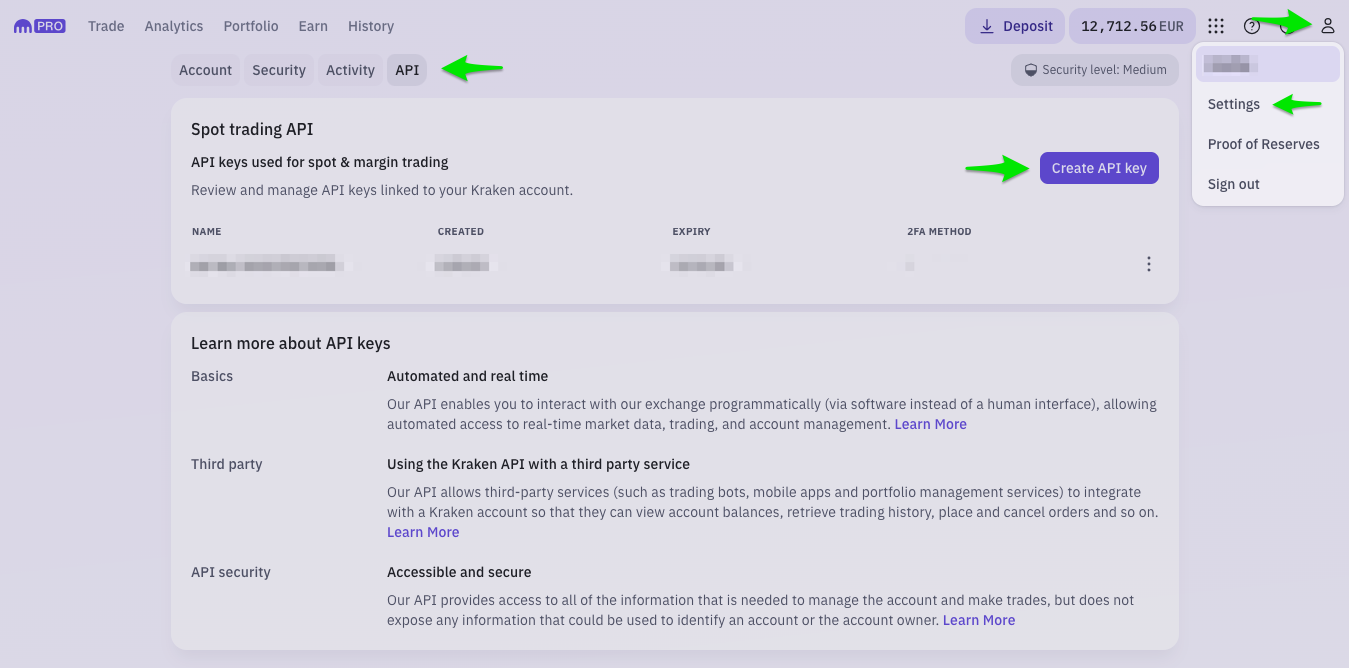Open the three-dot menu for the API key row
The width and height of the screenshot is (1349, 668).
click(1149, 264)
